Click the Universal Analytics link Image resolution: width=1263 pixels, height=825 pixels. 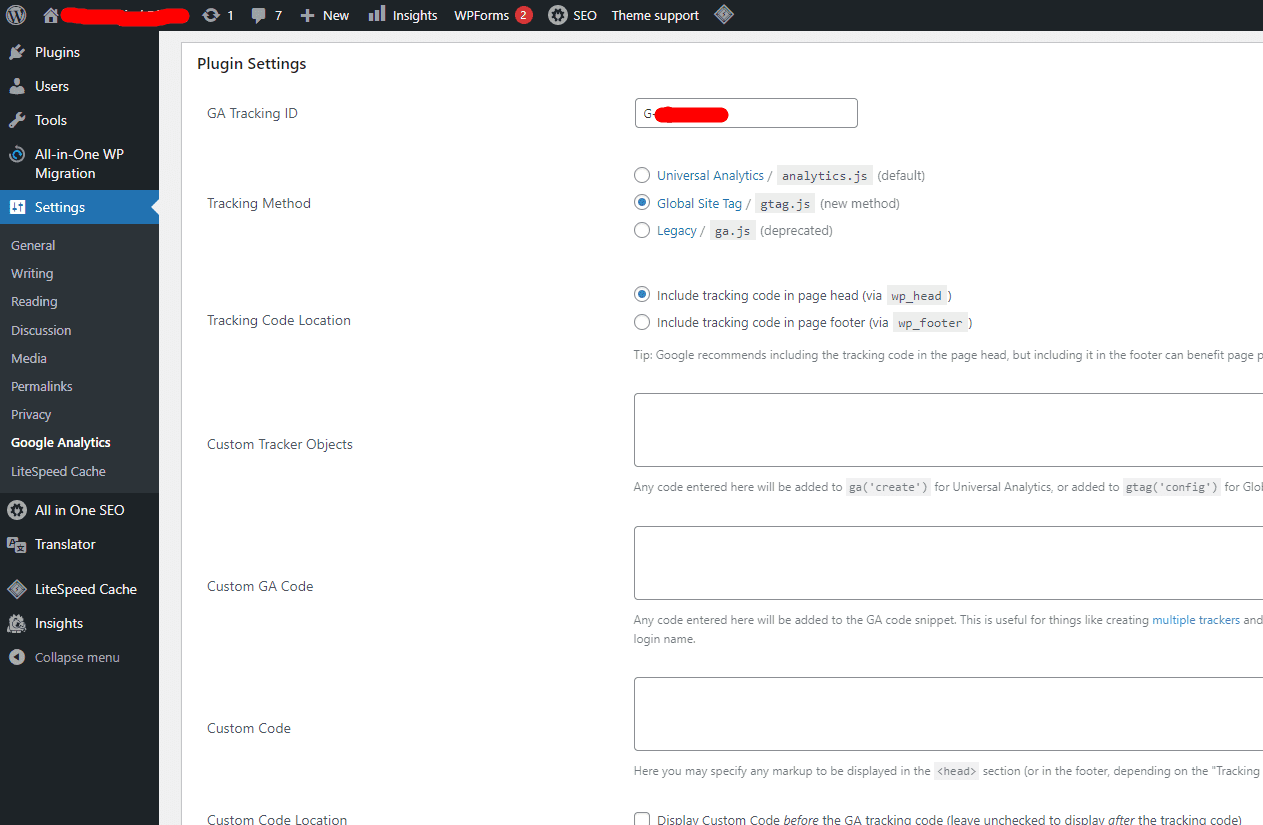coord(710,175)
